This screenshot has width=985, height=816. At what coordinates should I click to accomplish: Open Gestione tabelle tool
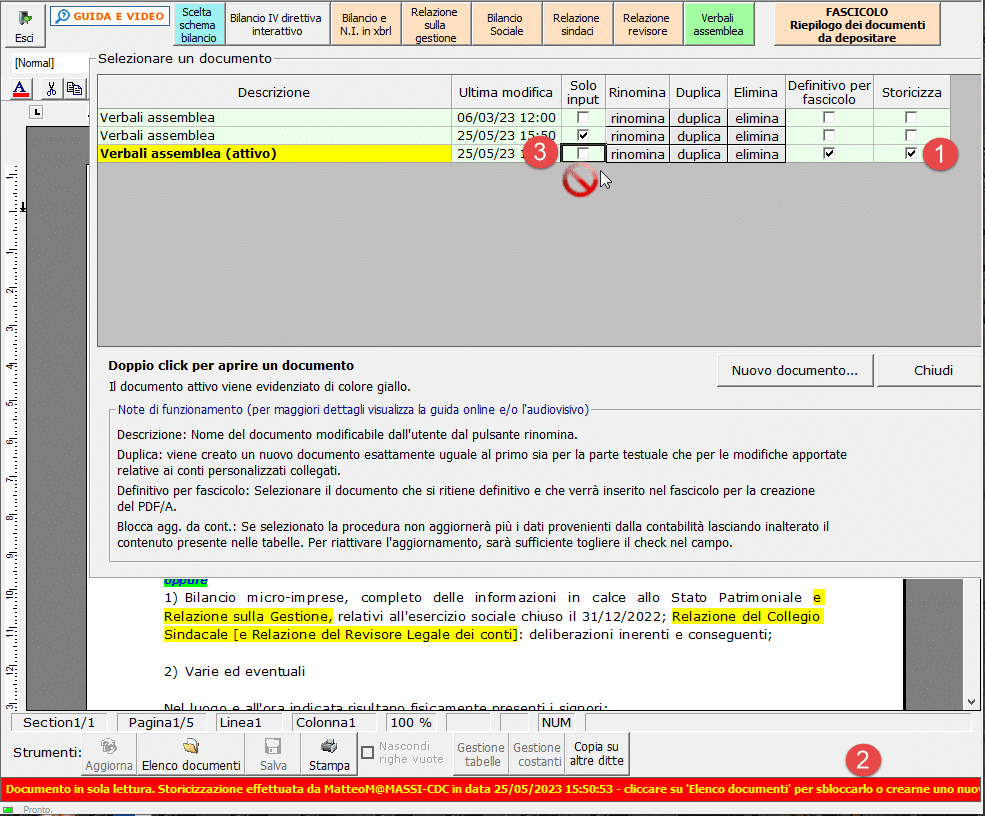(481, 754)
